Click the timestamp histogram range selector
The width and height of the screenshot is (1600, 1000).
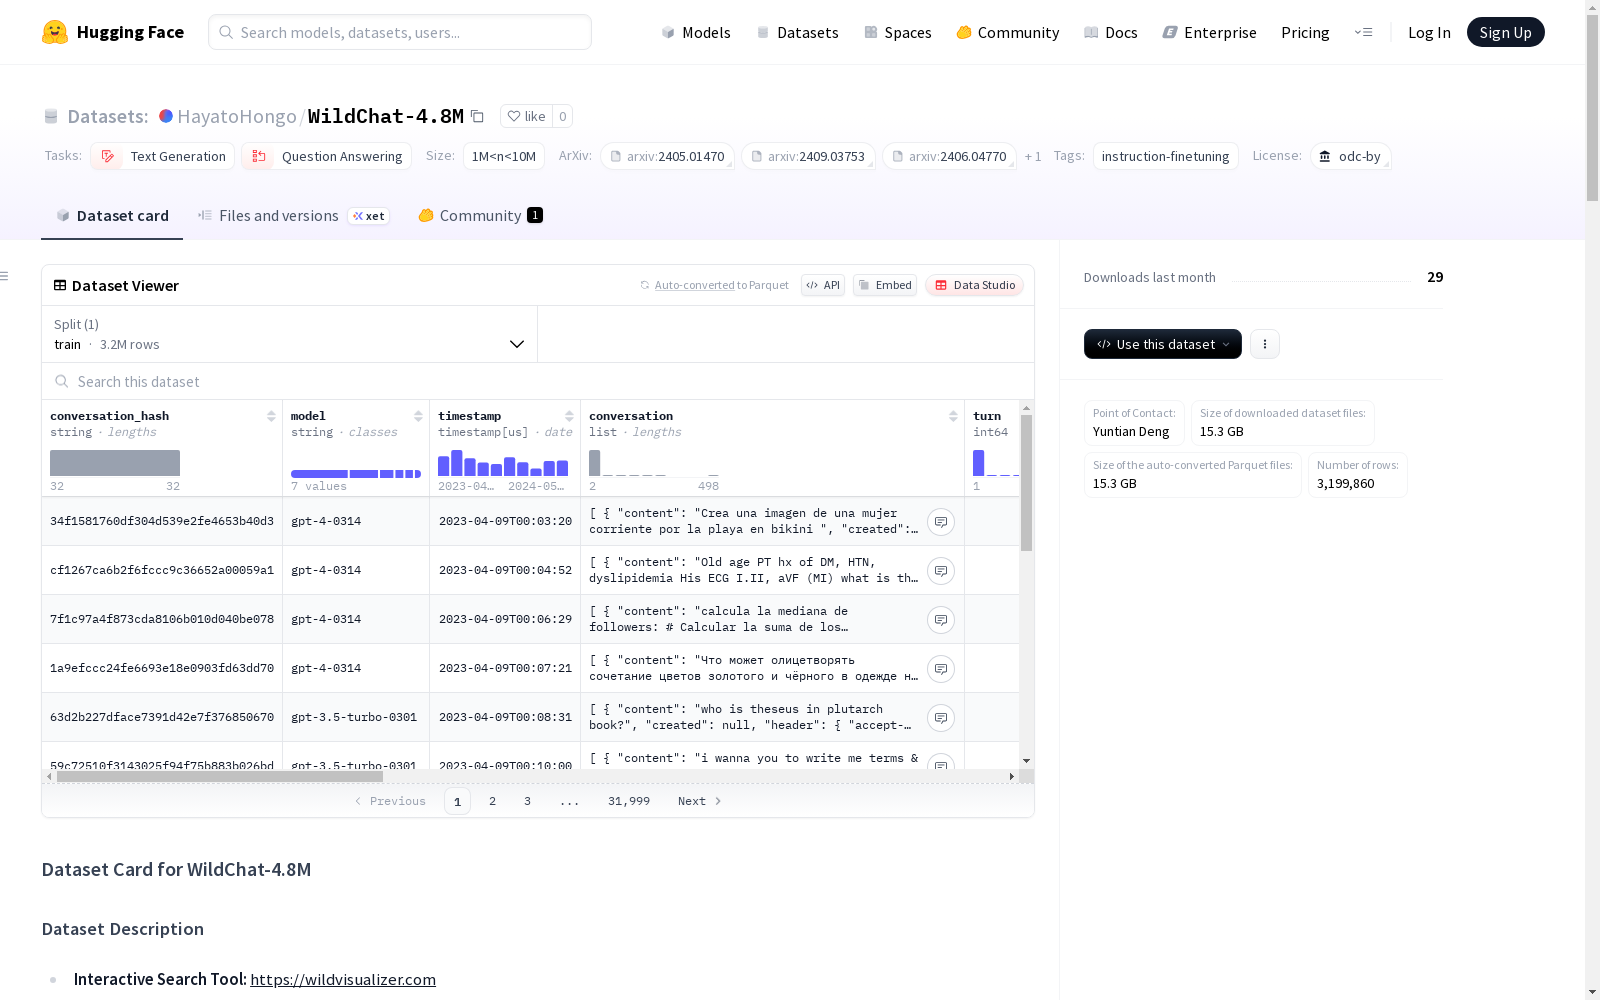click(503, 463)
